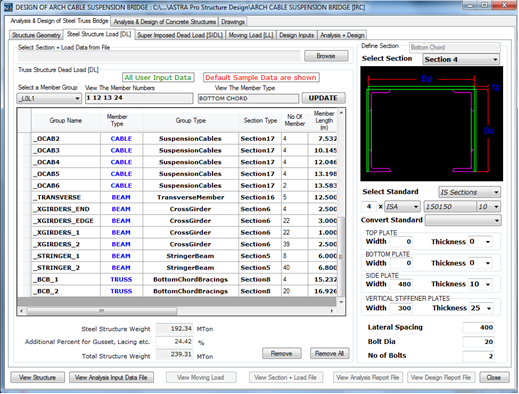The width and height of the screenshot is (519, 394).
Task: Click the Group Name column header
Action: [x=66, y=120]
